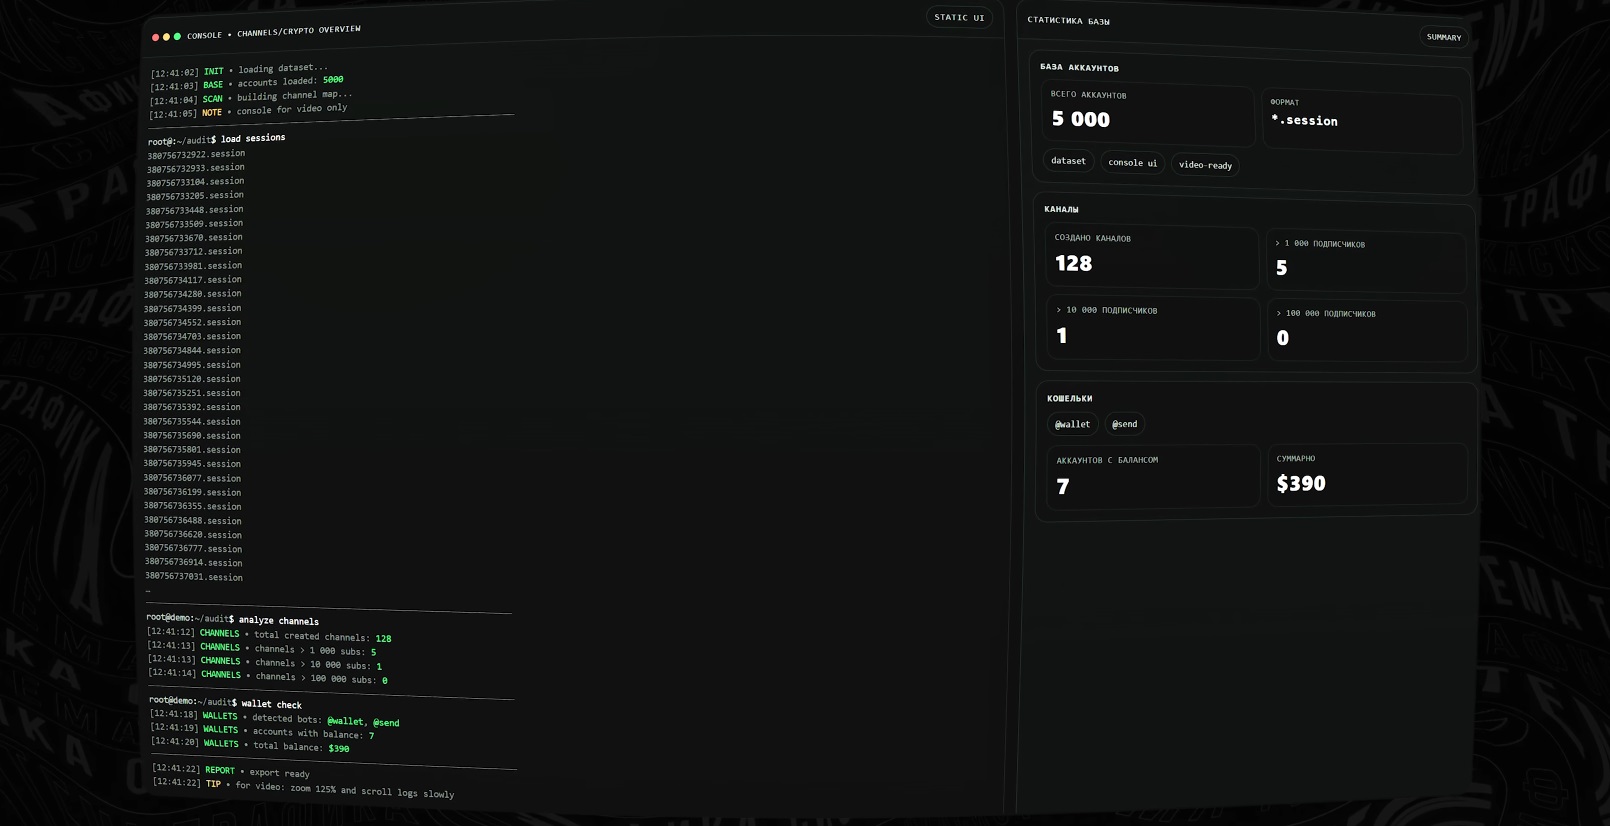Click 'accounts with balance: 7' log line
The image size is (1610, 826).
click(x=263, y=731)
